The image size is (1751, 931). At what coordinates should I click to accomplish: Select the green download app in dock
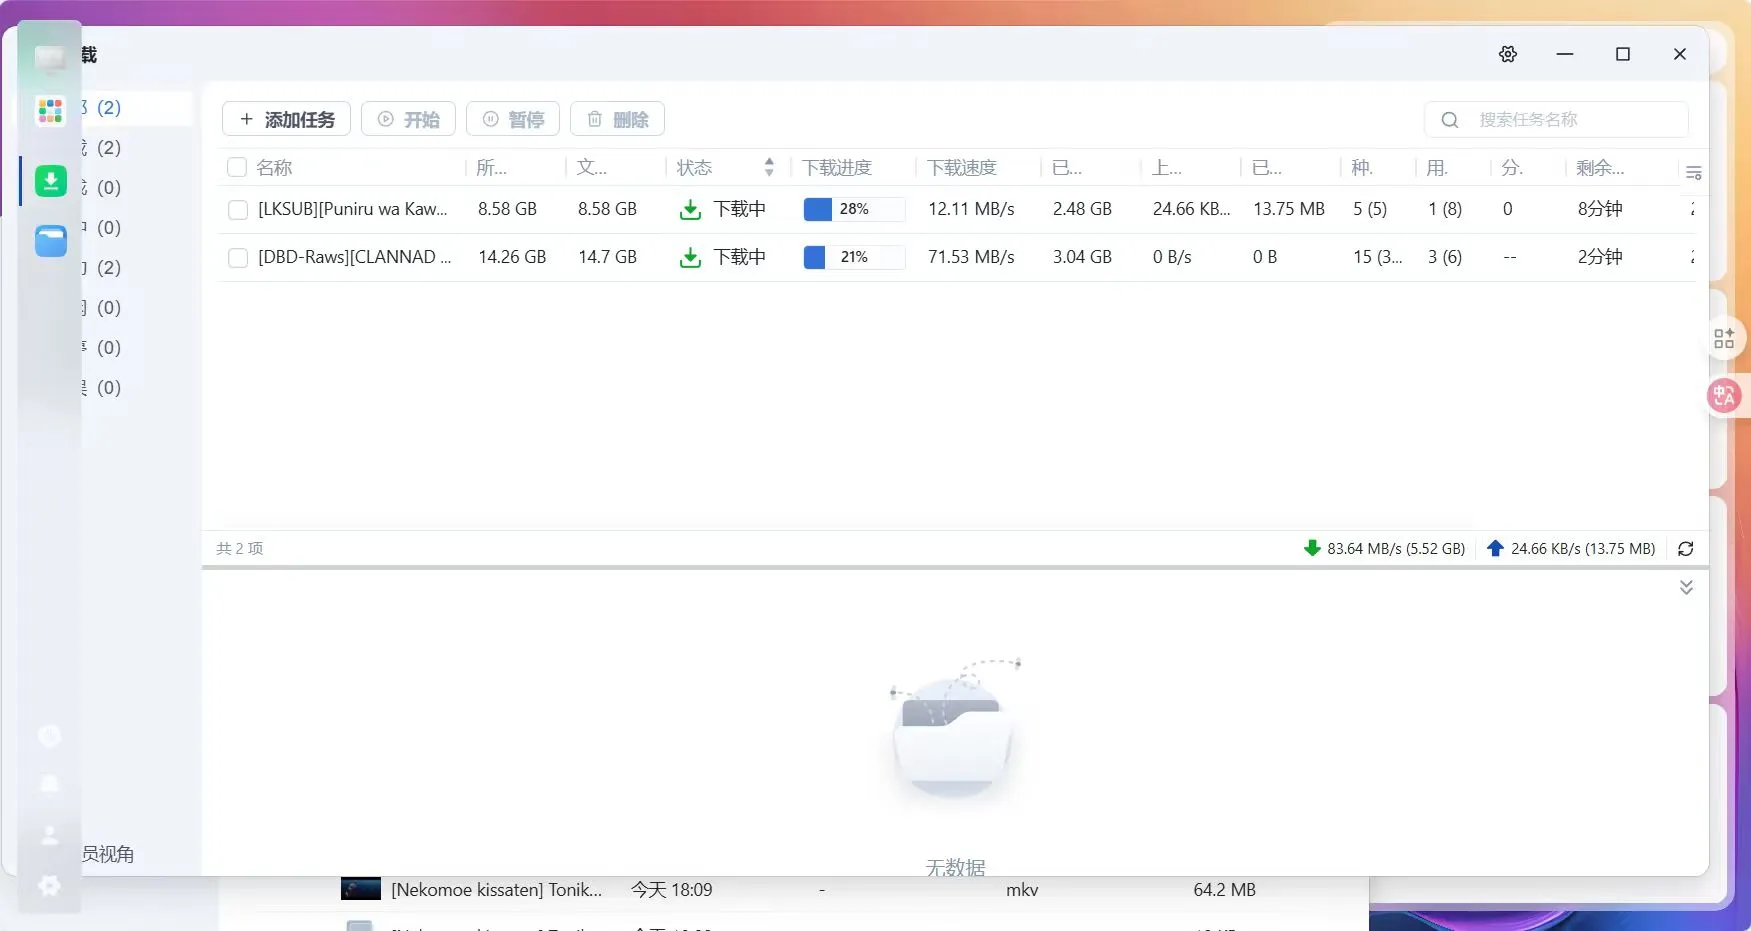pyautogui.click(x=51, y=181)
